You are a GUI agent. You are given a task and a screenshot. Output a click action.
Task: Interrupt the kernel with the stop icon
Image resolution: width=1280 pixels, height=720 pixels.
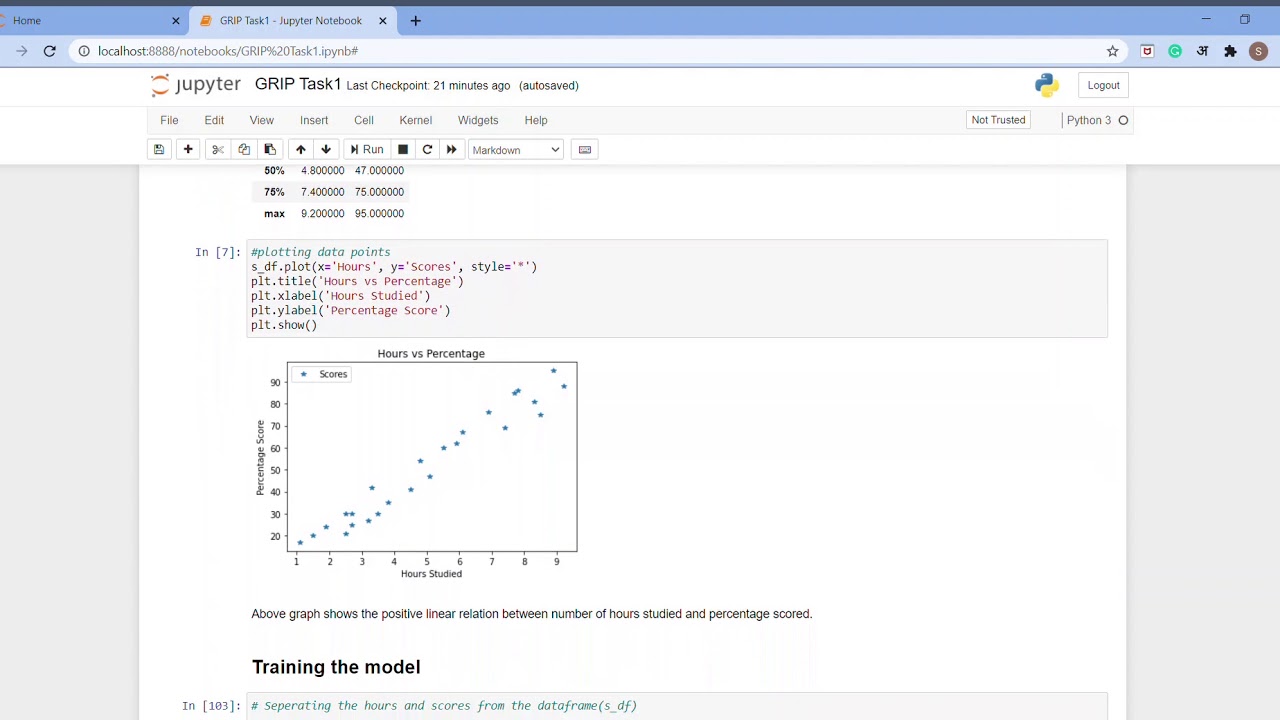[403, 150]
